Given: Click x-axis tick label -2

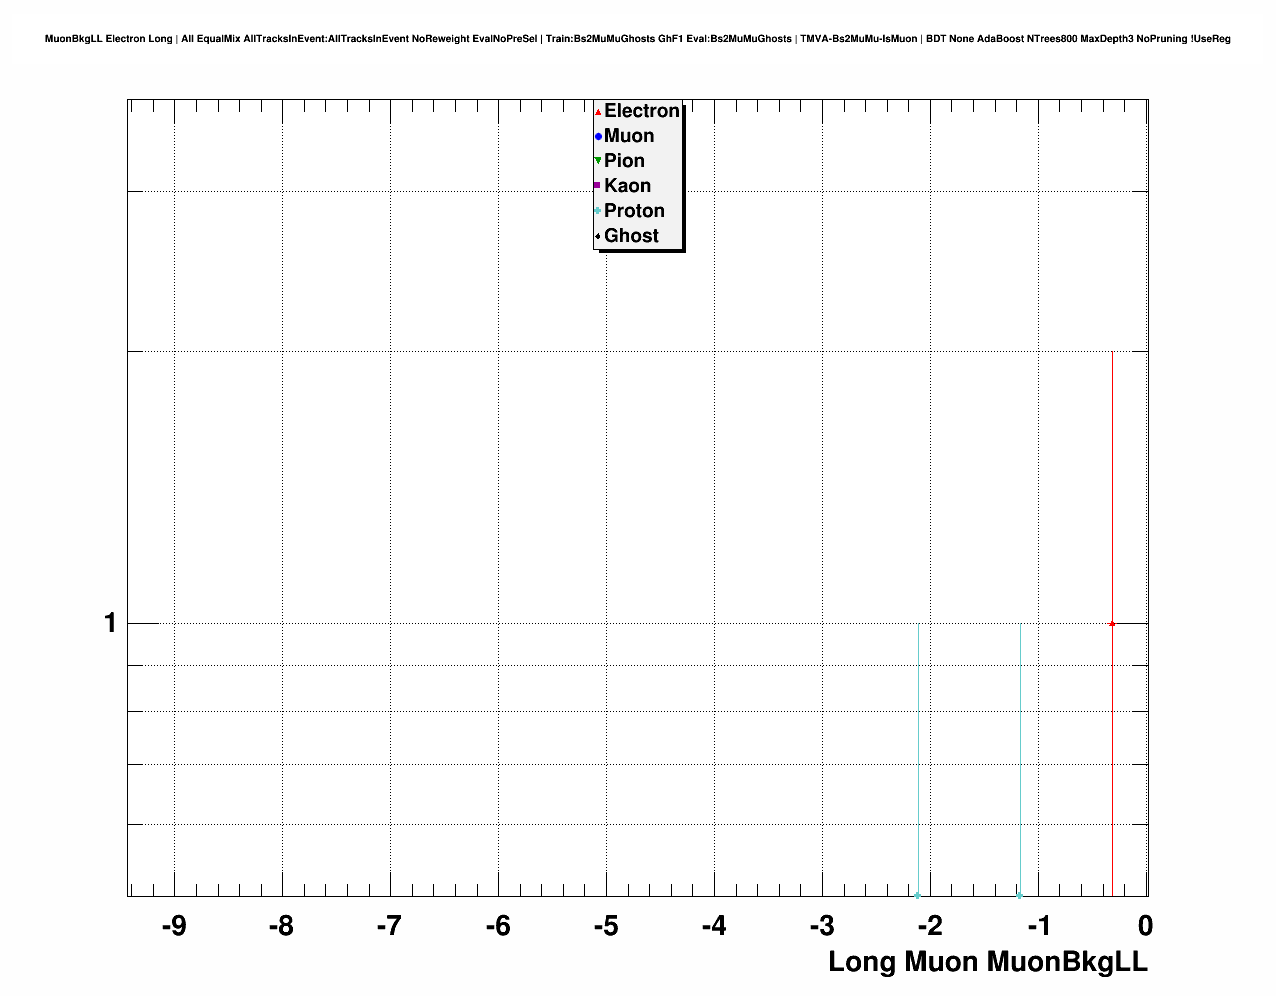Looking at the screenshot, I should click(x=929, y=927).
